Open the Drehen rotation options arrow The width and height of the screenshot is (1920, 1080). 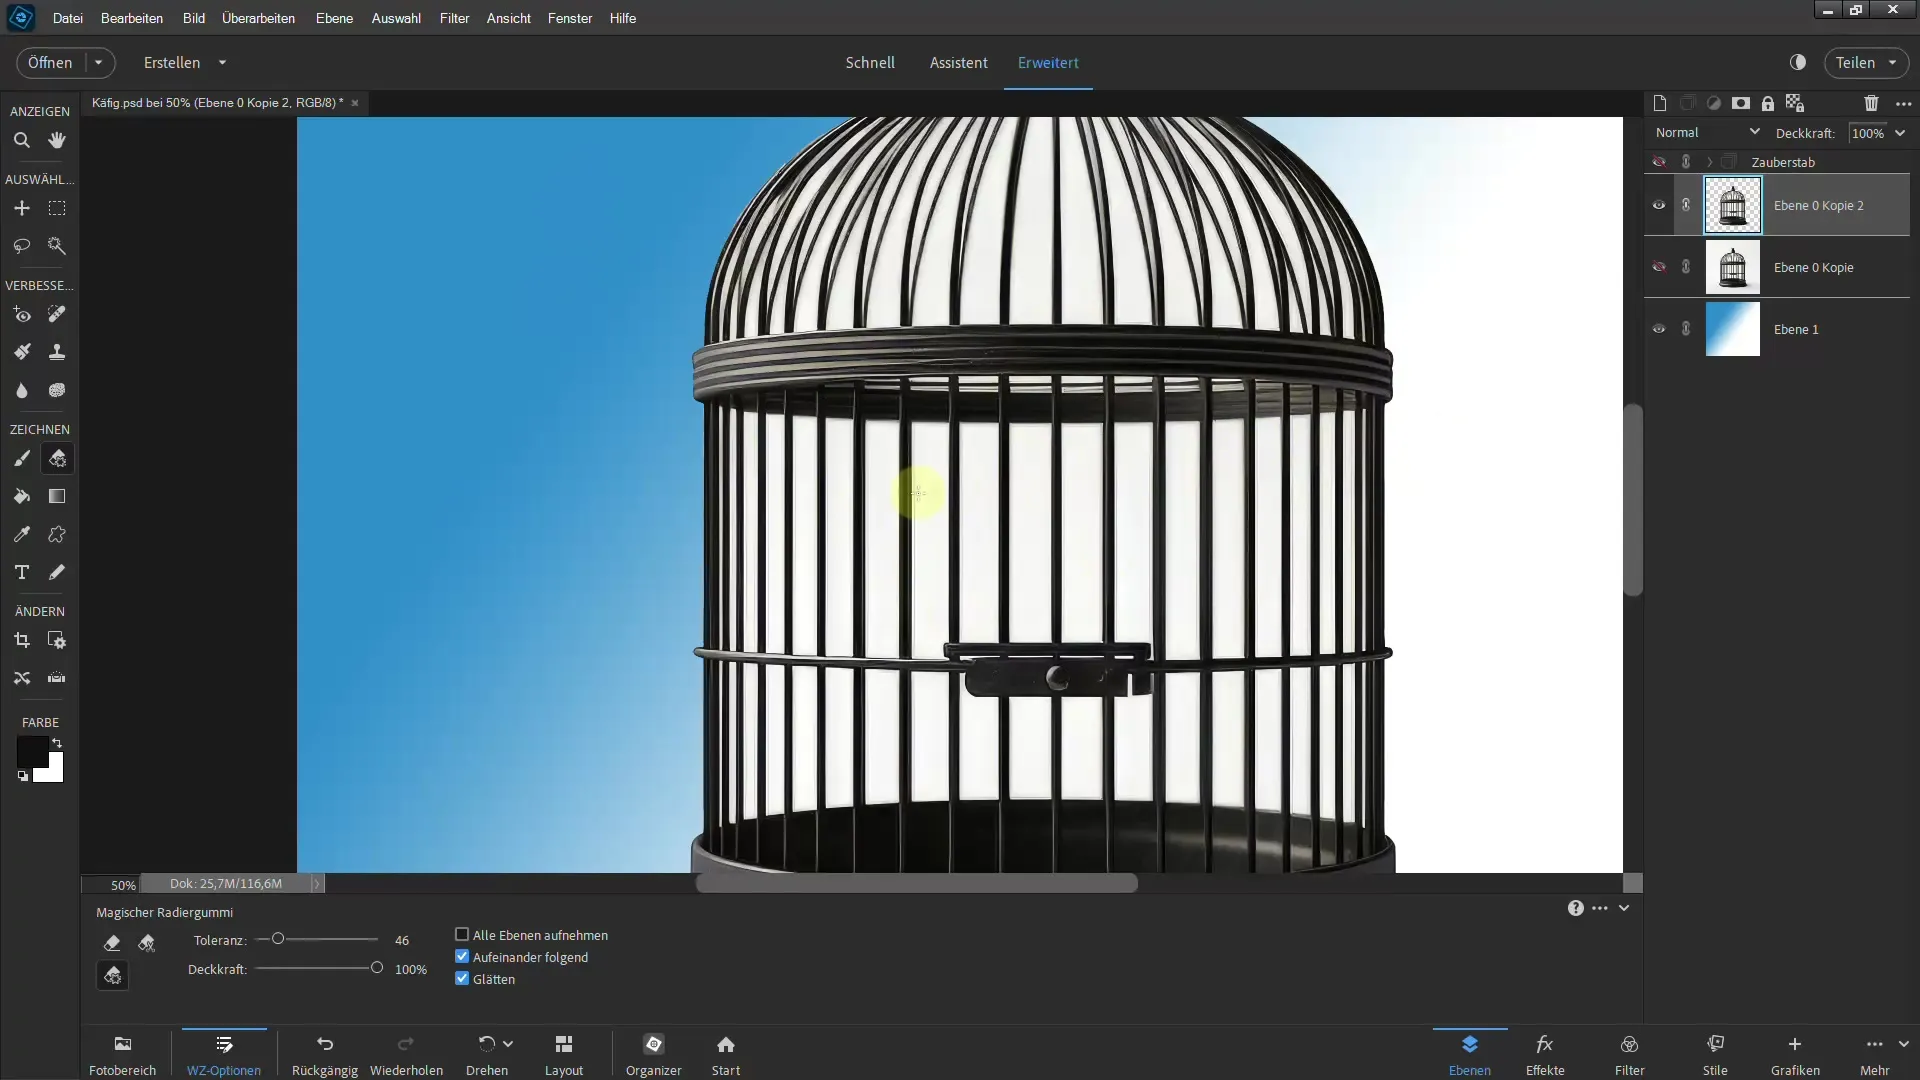pos(508,1044)
